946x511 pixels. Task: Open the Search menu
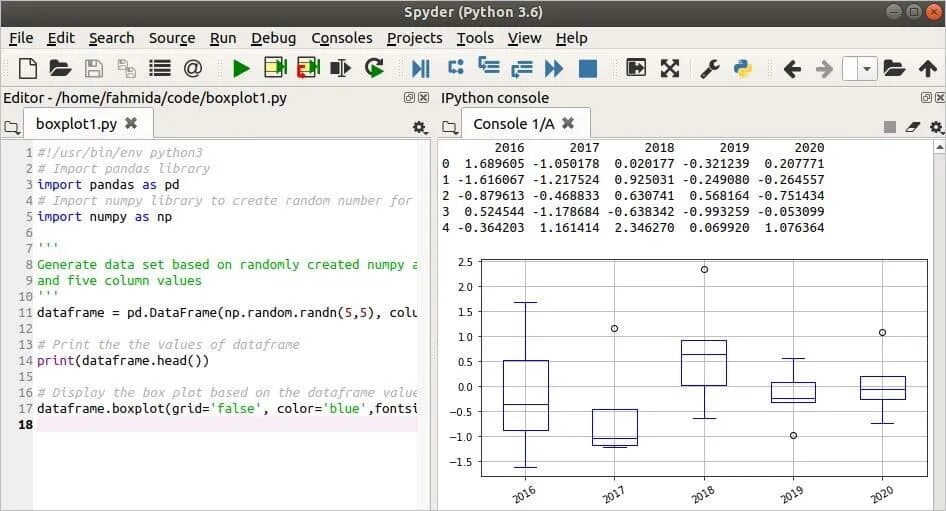tap(112, 38)
